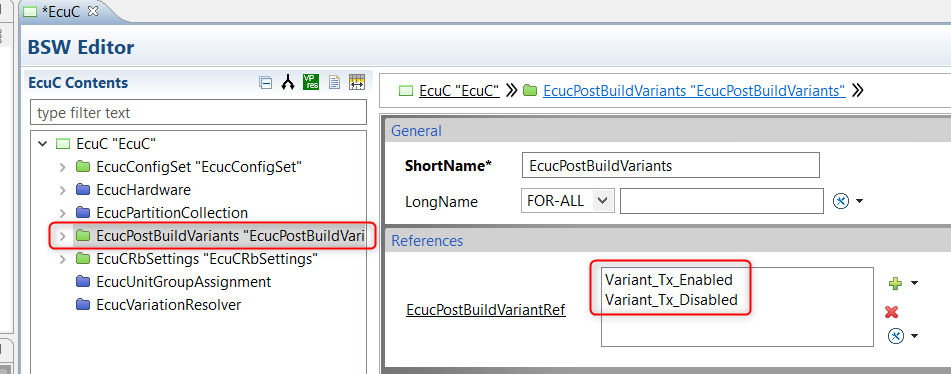951x374 pixels.
Task: Click the references tools wrench icon
Action: coord(896,335)
